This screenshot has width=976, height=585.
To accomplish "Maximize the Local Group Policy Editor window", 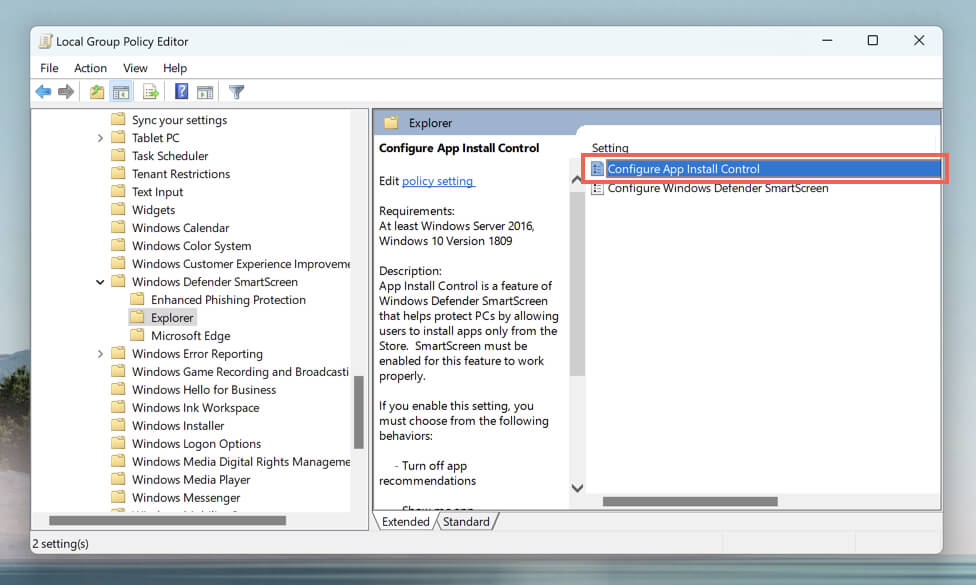I will (873, 40).
